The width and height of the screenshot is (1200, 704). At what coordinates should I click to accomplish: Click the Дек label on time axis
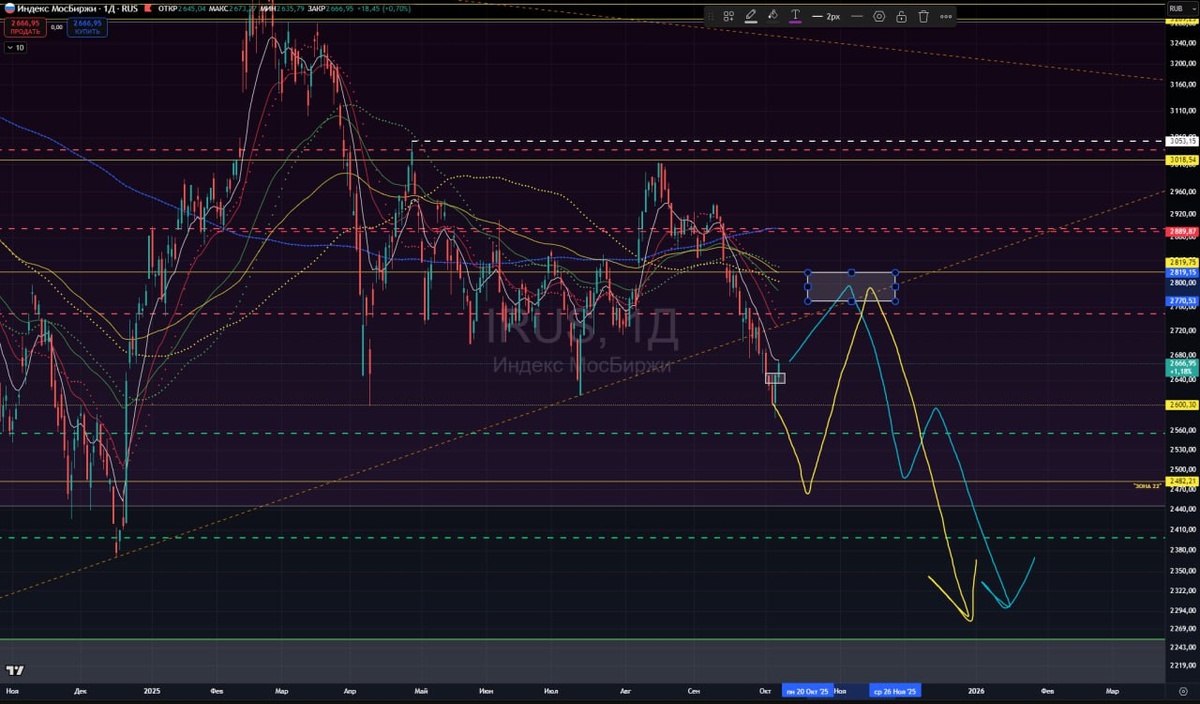(82, 690)
